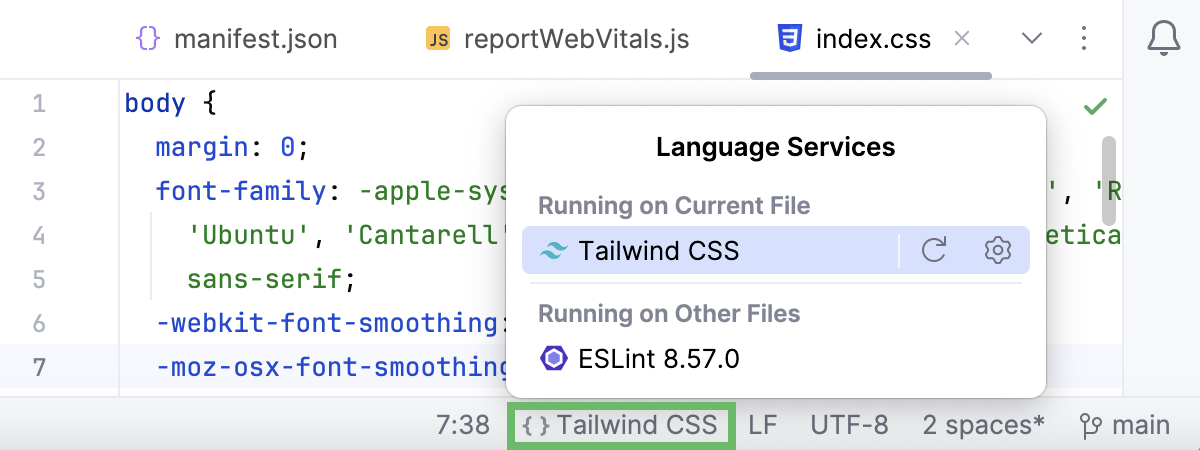
Task: Click the 'Running on Current File' heading
Action: point(674,205)
